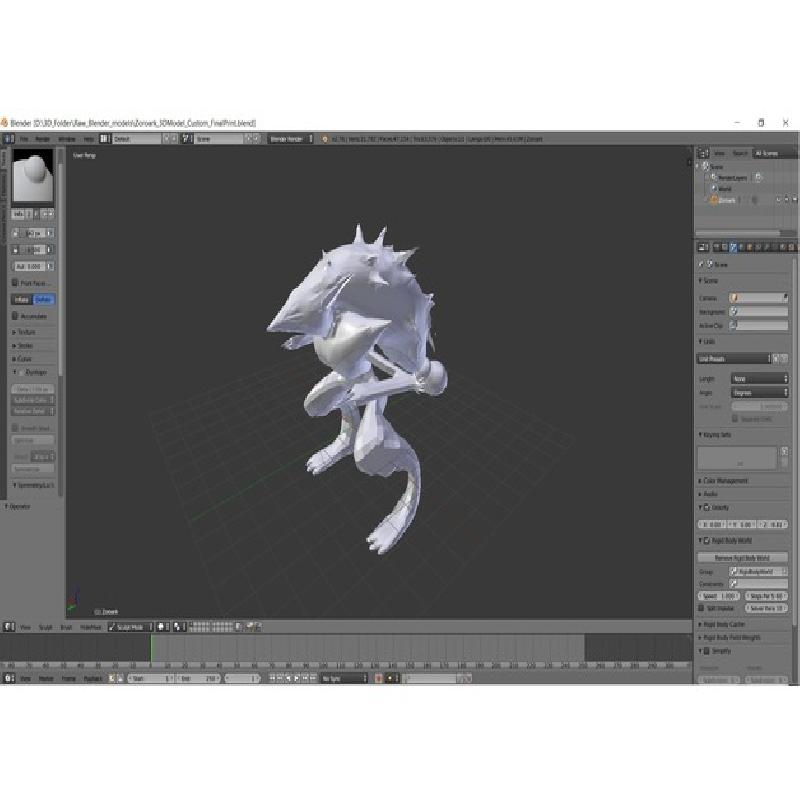Click the Active Clip movie clip icon

coord(734,325)
